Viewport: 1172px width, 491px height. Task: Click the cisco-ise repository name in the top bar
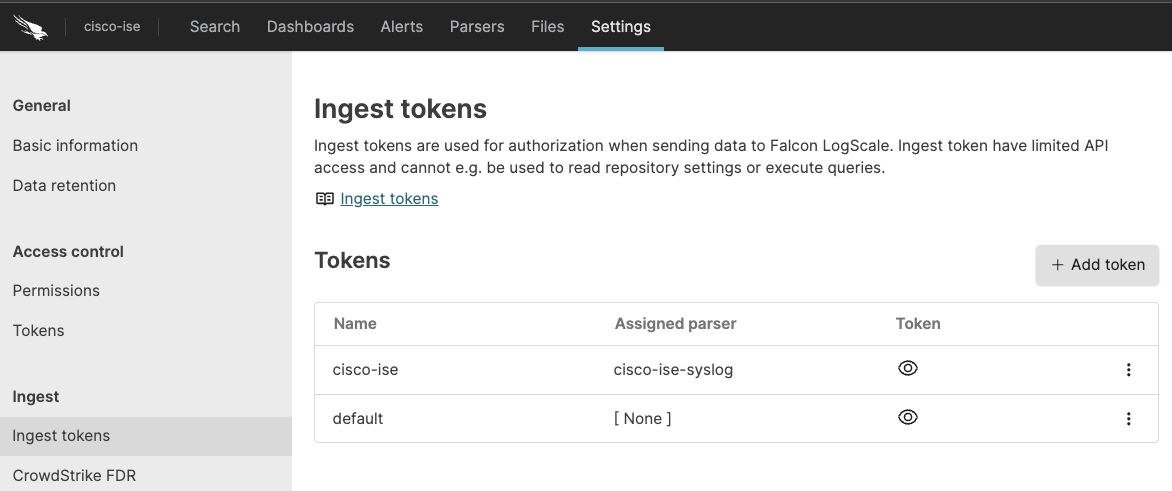coord(112,27)
